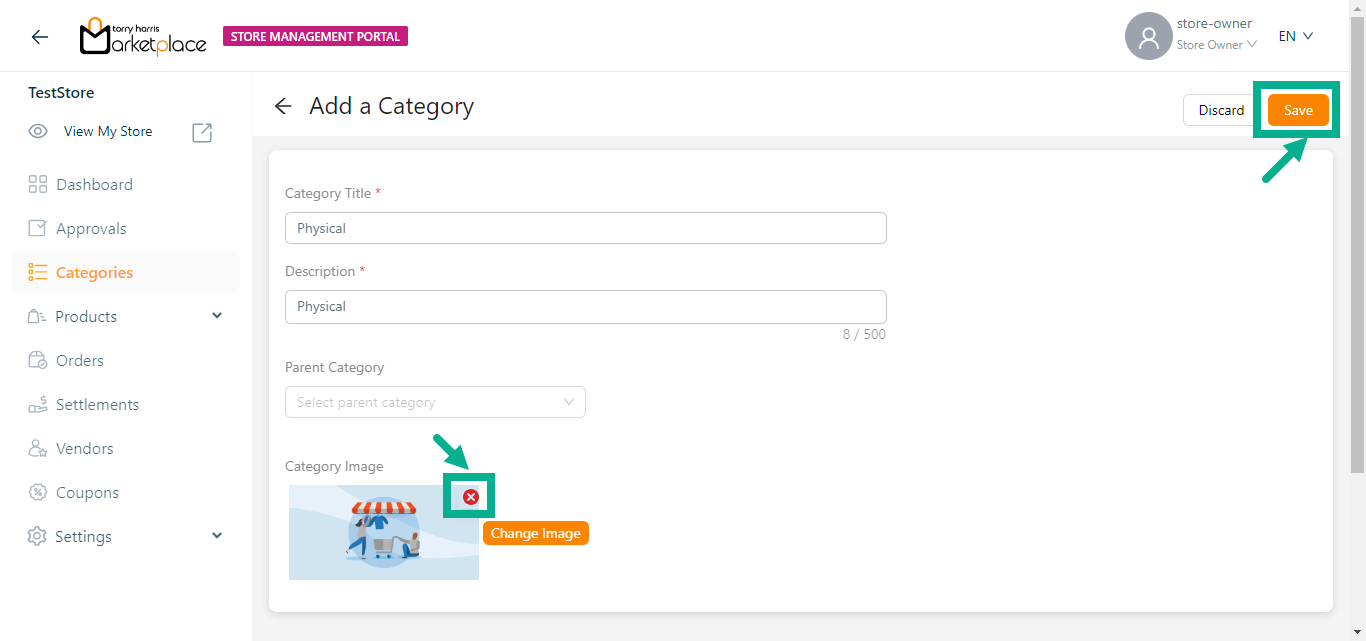Viewport: 1366px width, 641px height.
Task: Click the Discard button
Action: [1221, 110]
